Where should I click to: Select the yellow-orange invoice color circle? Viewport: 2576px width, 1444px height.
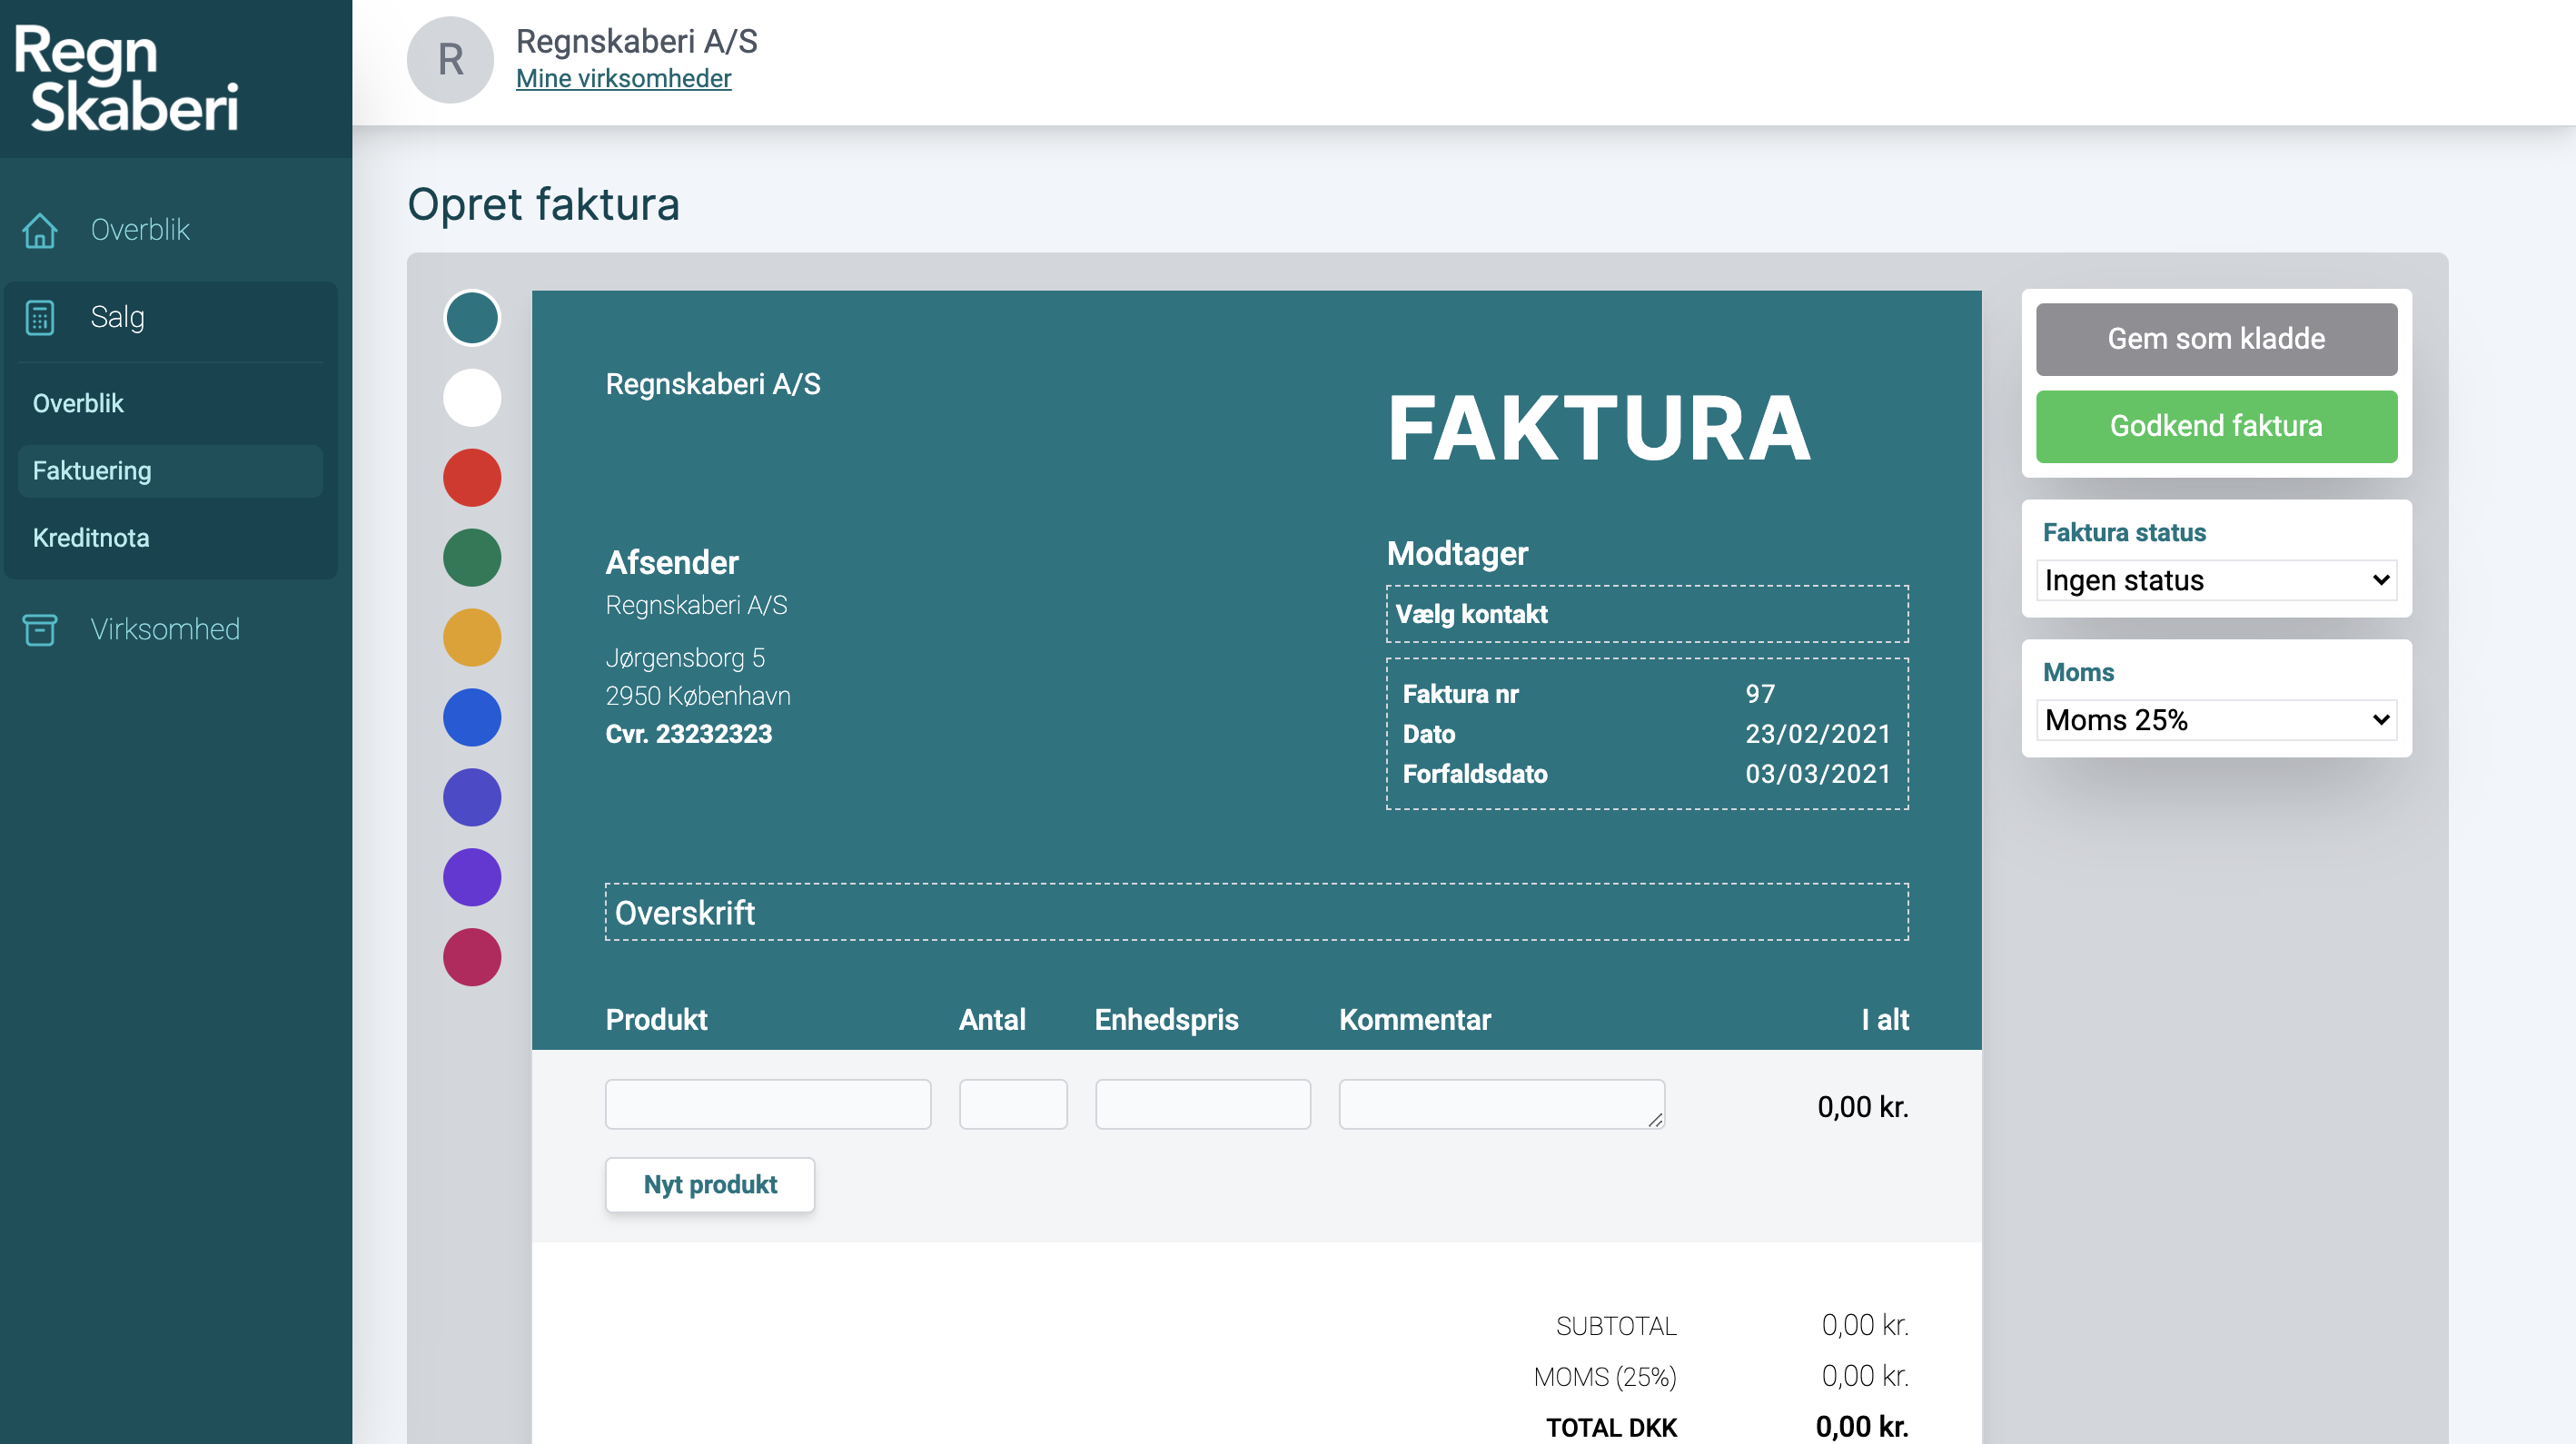point(472,638)
